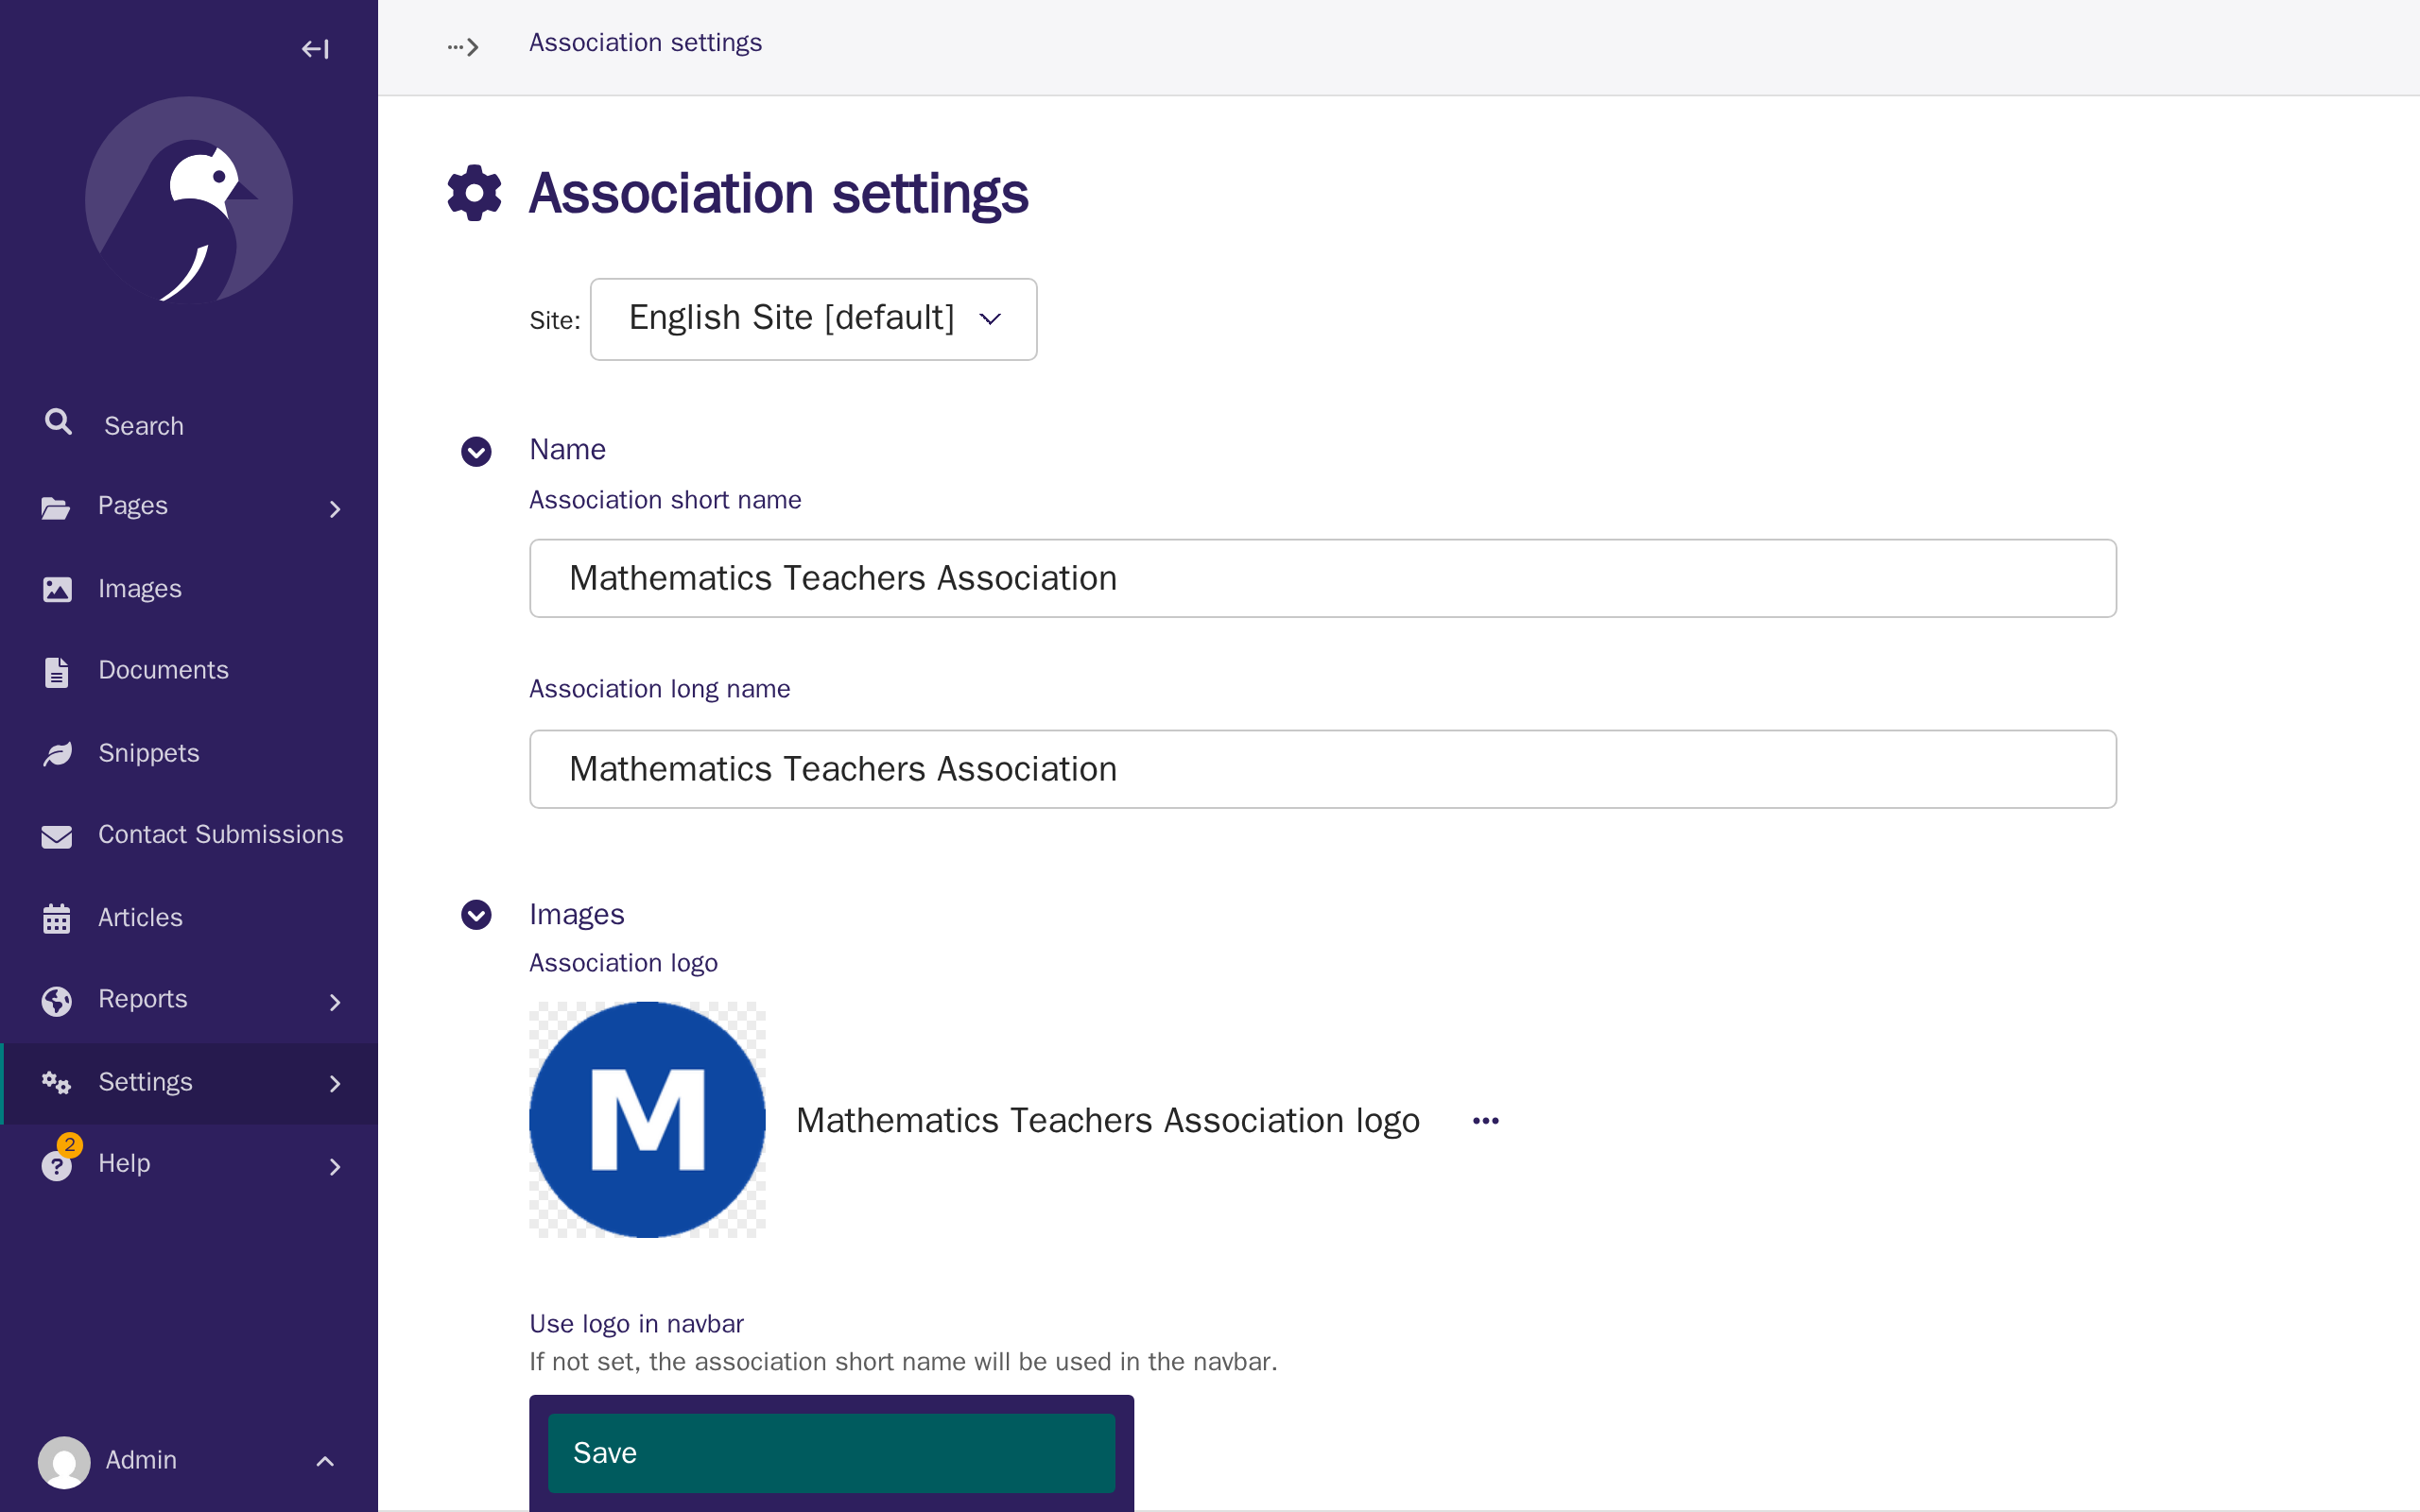Click the Pages folder icon
The height and width of the screenshot is (1512, 2420).
tap(56, 508)
